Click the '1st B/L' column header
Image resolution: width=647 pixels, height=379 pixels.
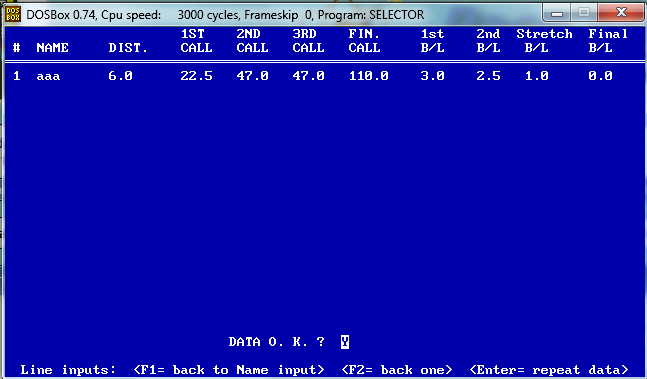click(432, 41)
